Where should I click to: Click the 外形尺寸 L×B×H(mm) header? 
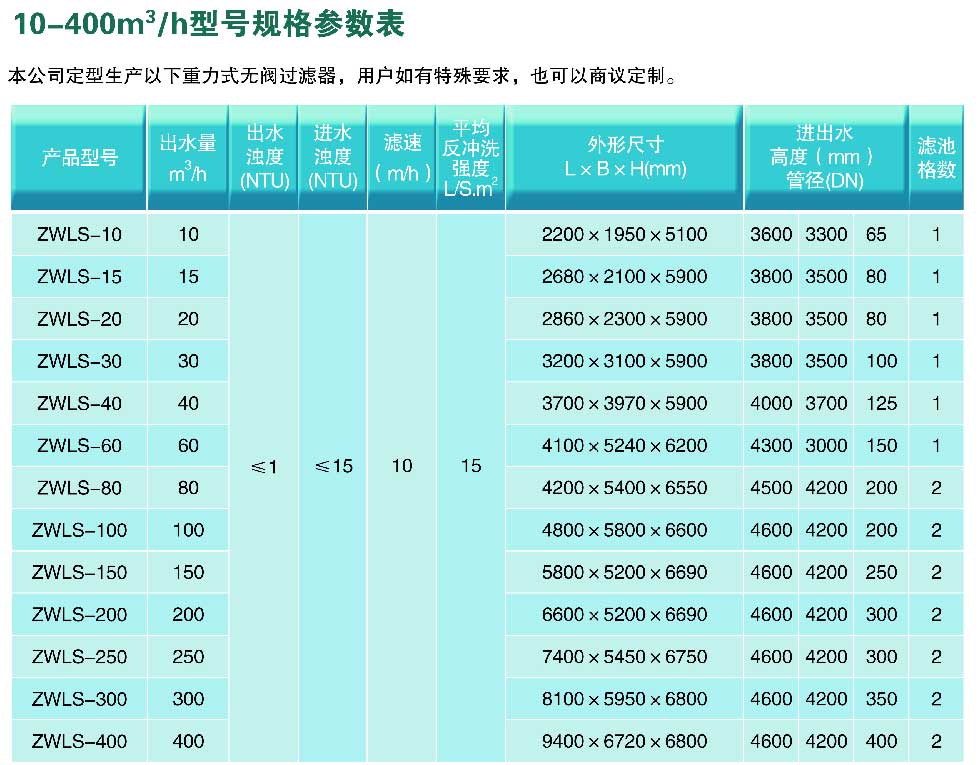[x=625, y=157]
